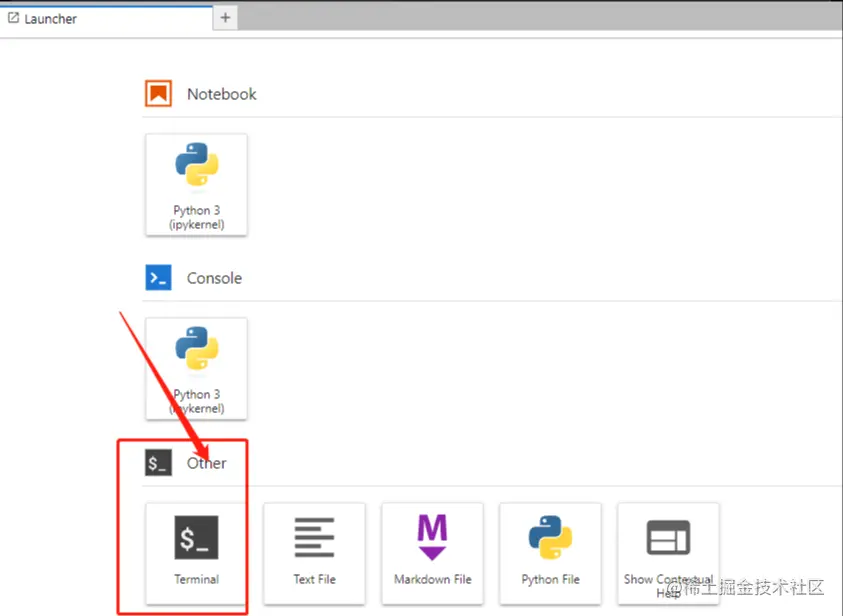
Task: Create a new Markdown File
Action: coord(432,554)
